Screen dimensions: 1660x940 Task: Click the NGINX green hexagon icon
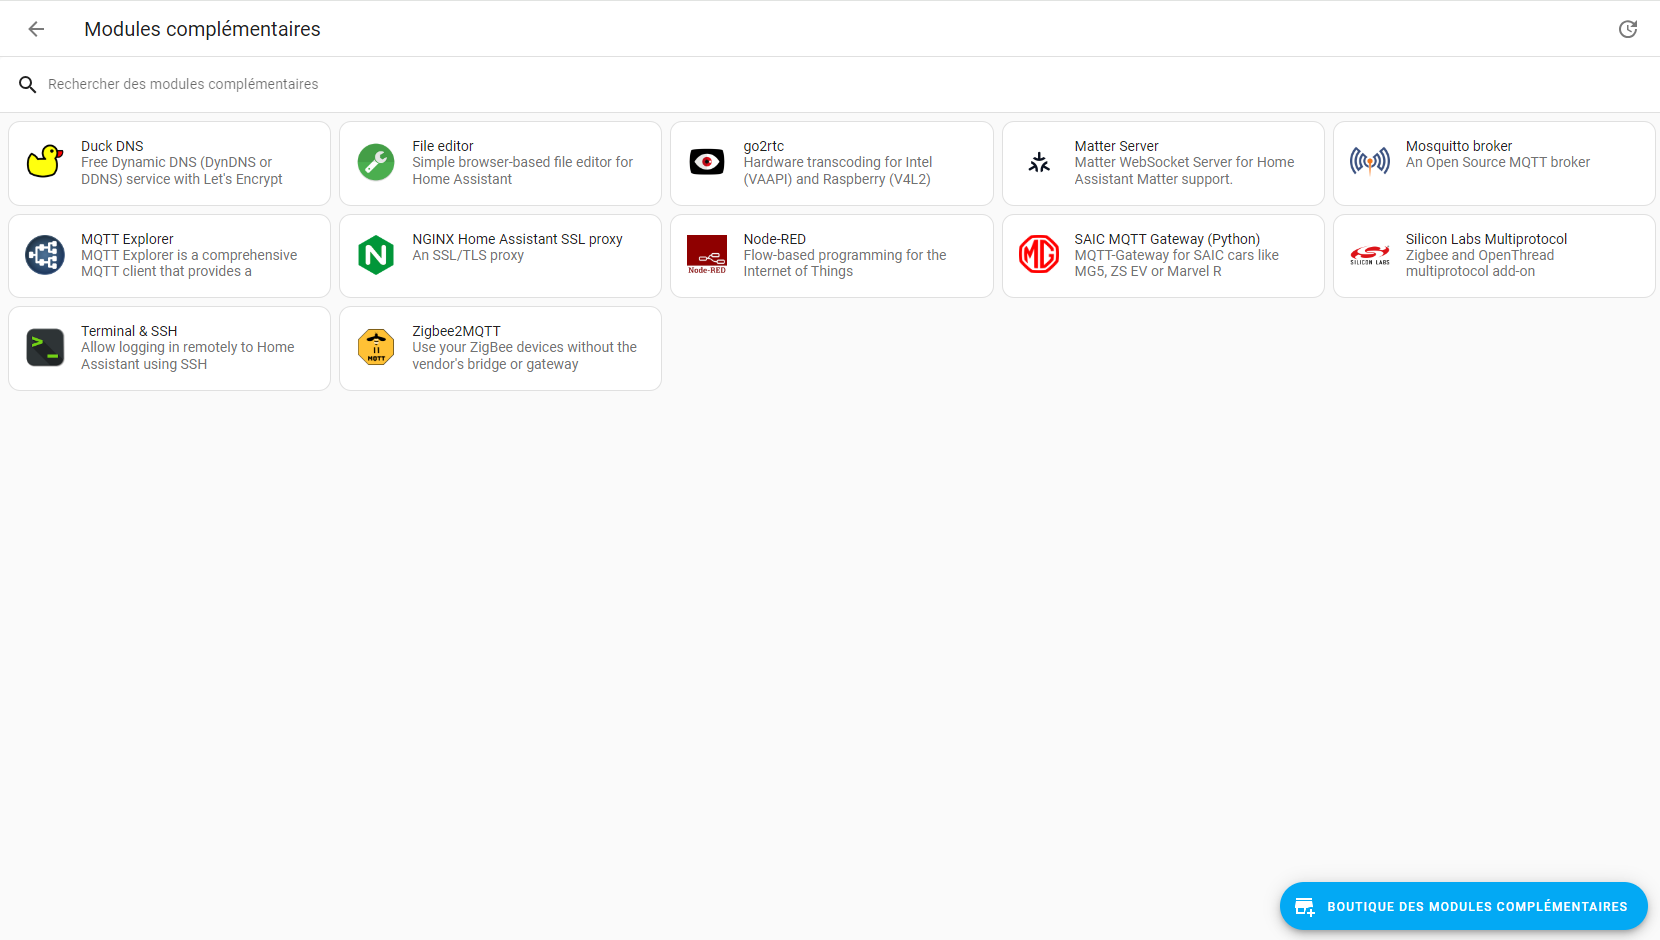point(376,255)
